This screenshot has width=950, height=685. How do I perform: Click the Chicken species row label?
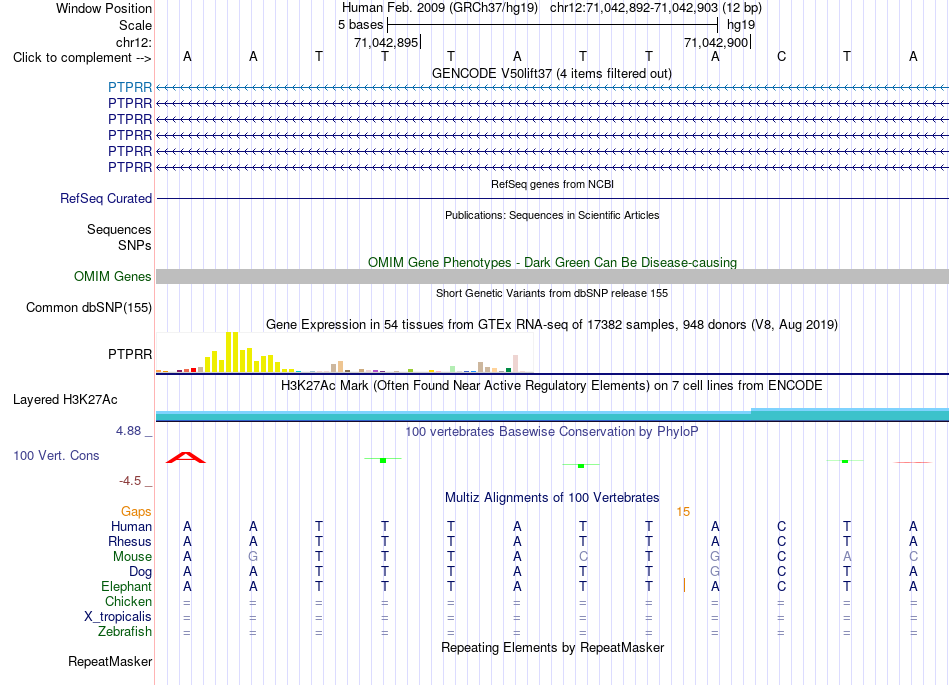pos(128,601)
